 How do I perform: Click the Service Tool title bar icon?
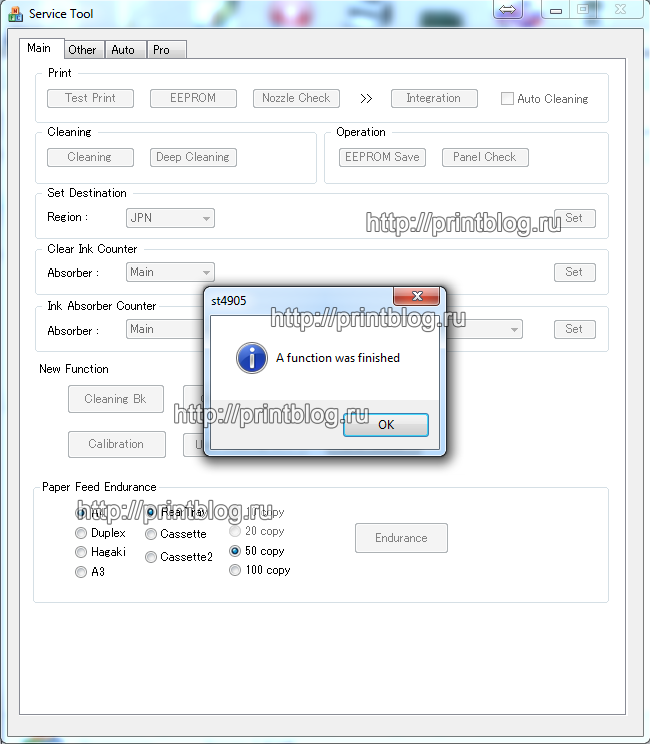click(x=15, y=15)
